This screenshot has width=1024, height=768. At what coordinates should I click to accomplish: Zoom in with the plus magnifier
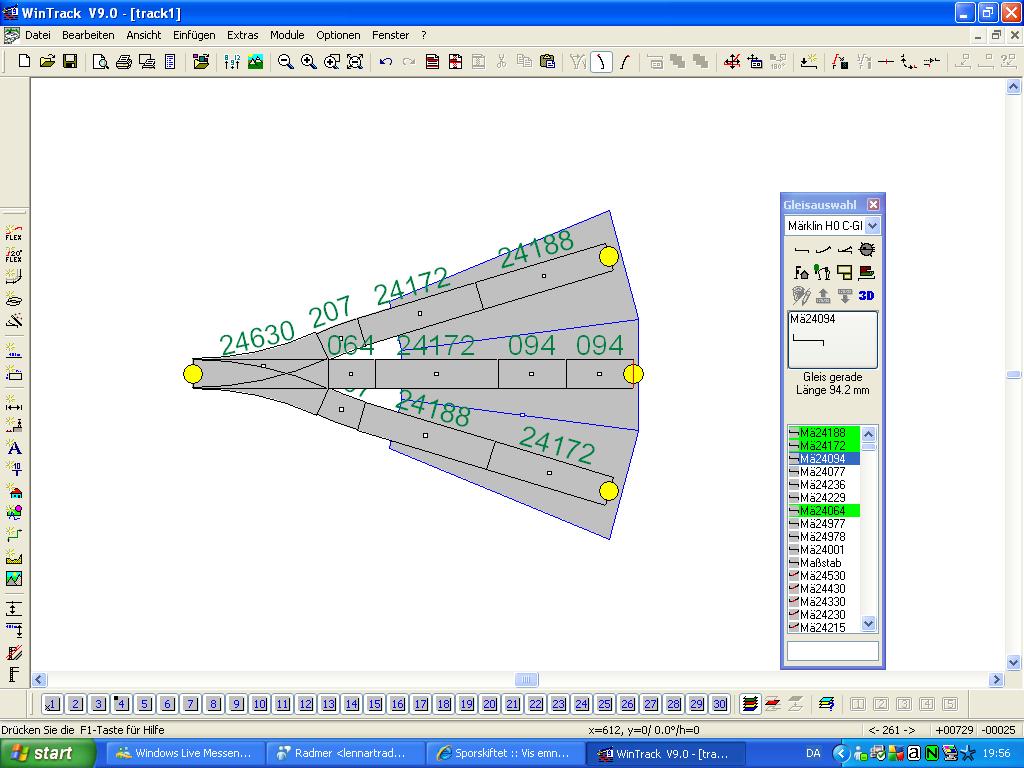click(x=308, y=62)
